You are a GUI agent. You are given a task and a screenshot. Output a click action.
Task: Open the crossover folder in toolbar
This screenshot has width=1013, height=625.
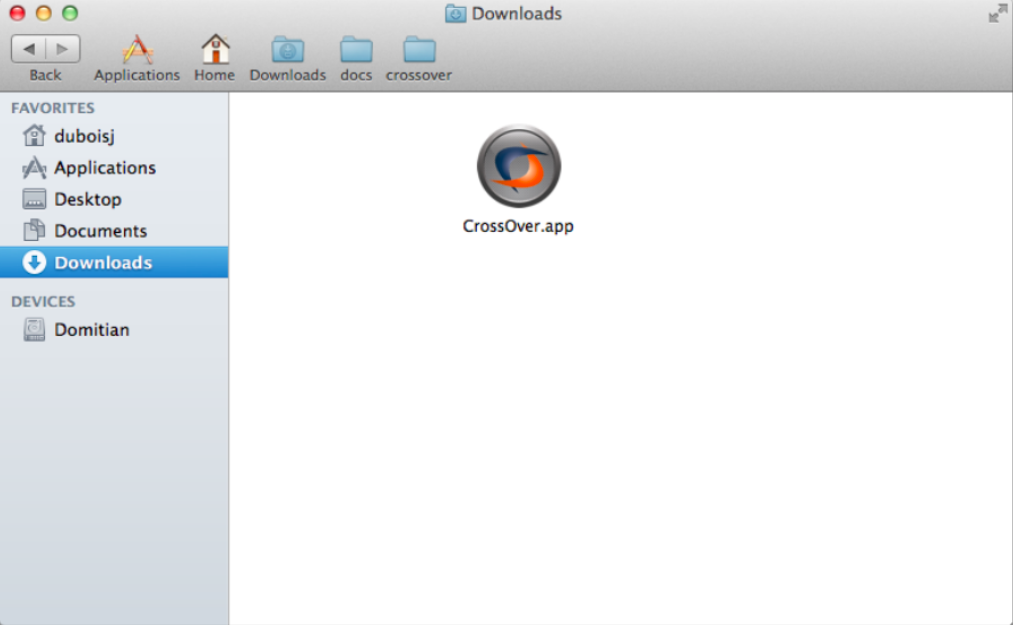tap(419, 50)
